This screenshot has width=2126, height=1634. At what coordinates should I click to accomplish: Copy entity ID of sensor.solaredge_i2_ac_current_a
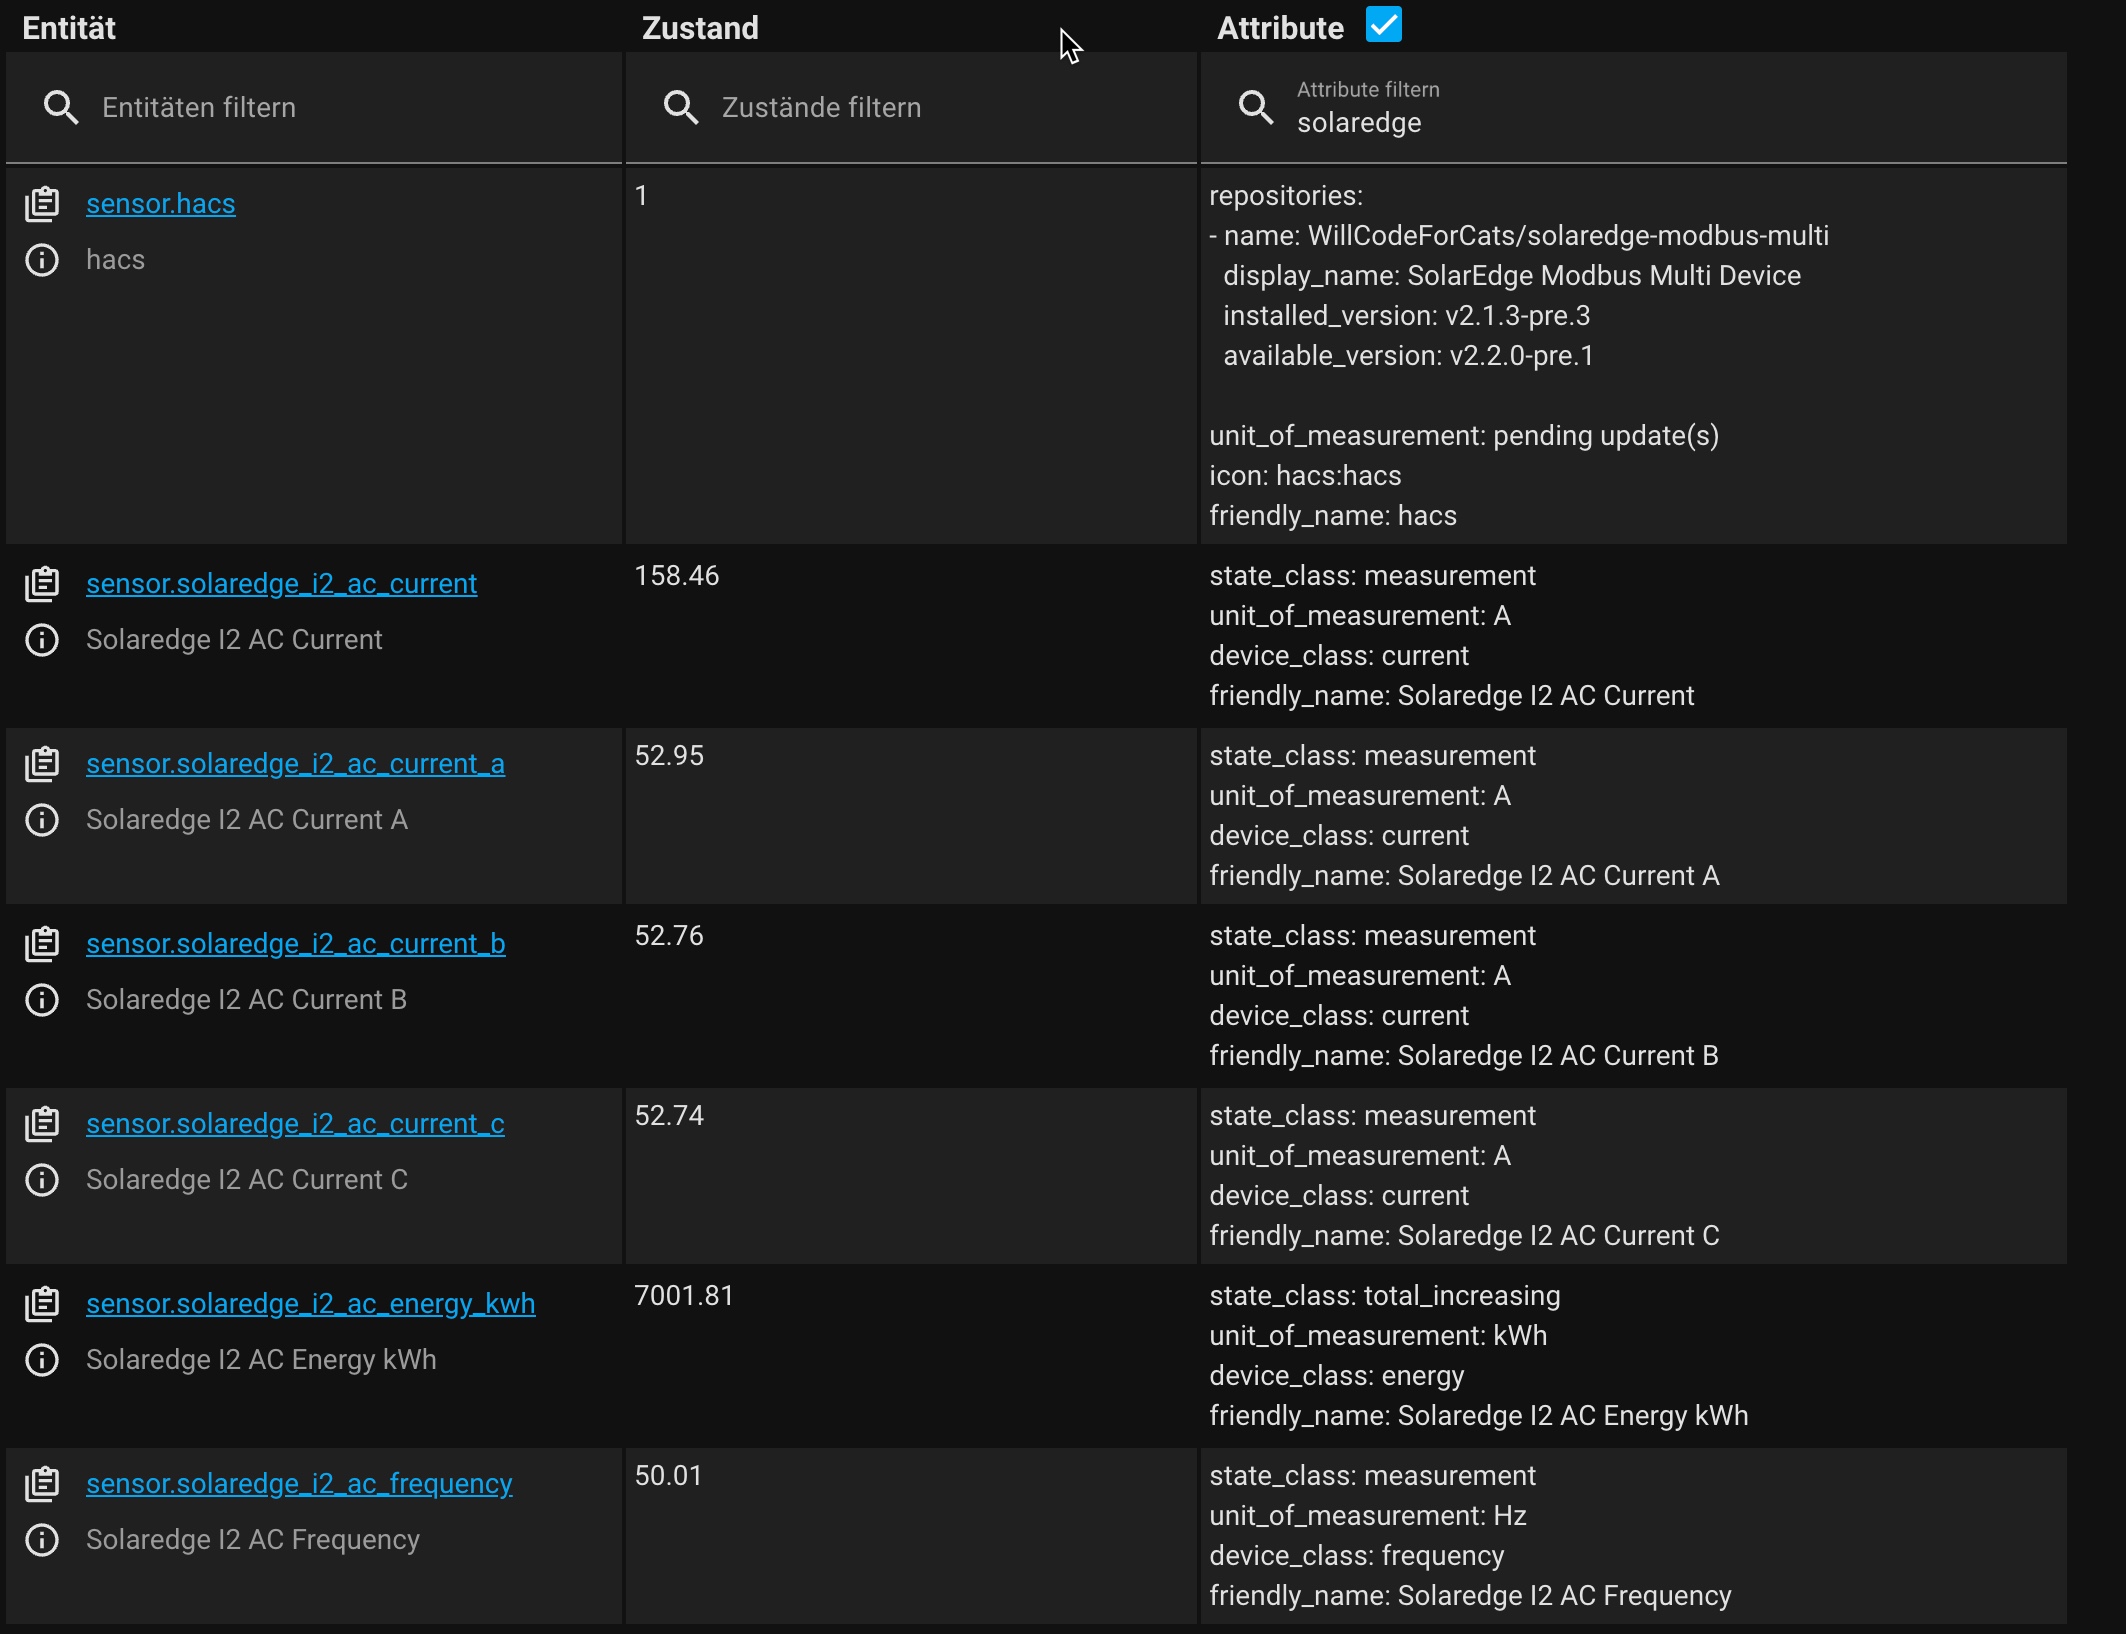click(x=43, y=763)
